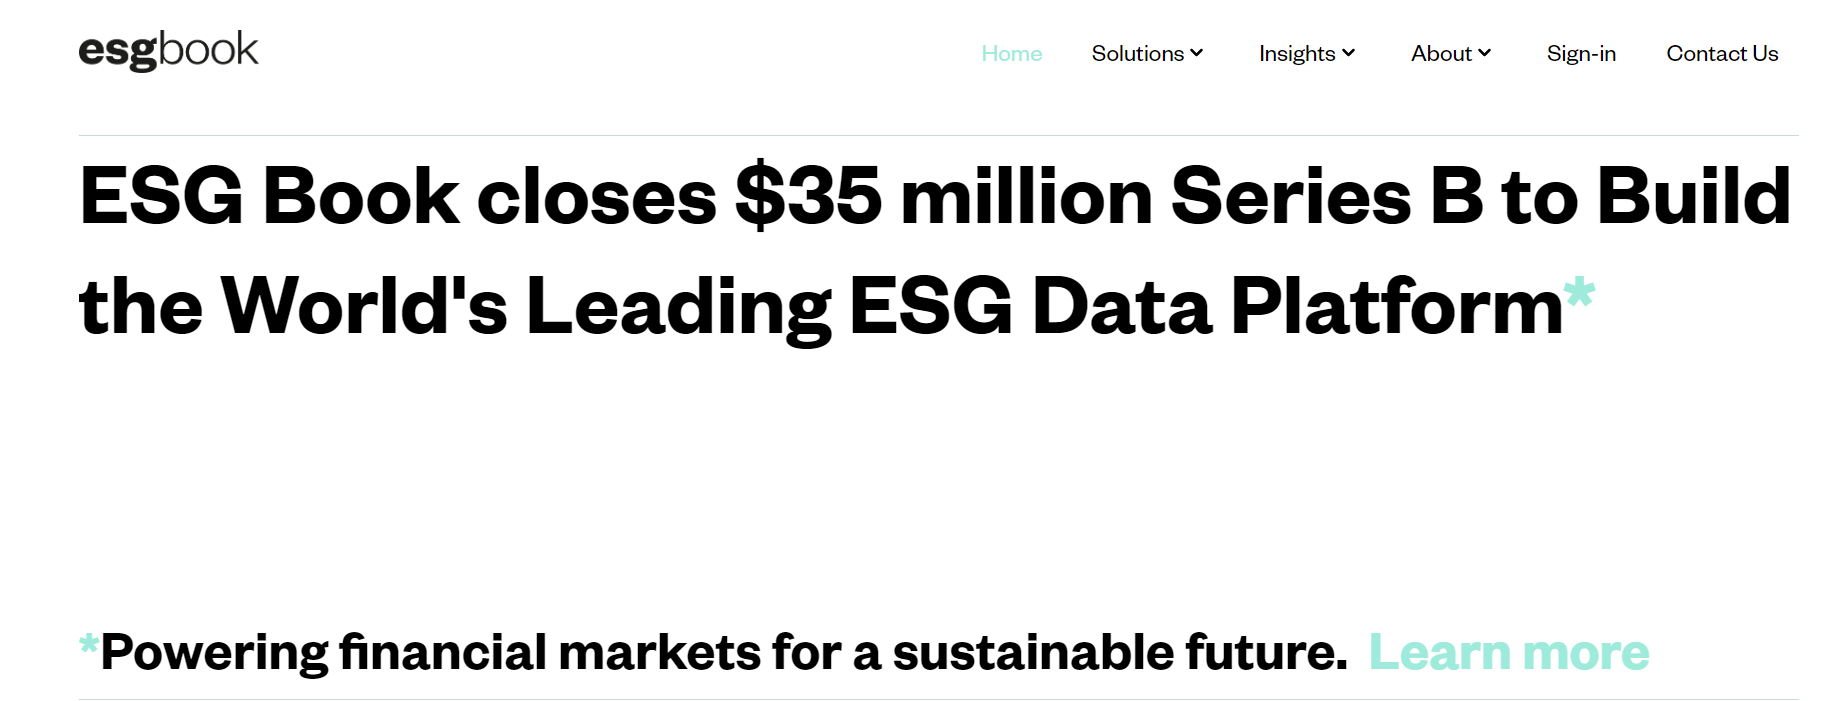Click the divider line below the navigation bar
Screen dimensions: 1832x701
click(938, 135)
